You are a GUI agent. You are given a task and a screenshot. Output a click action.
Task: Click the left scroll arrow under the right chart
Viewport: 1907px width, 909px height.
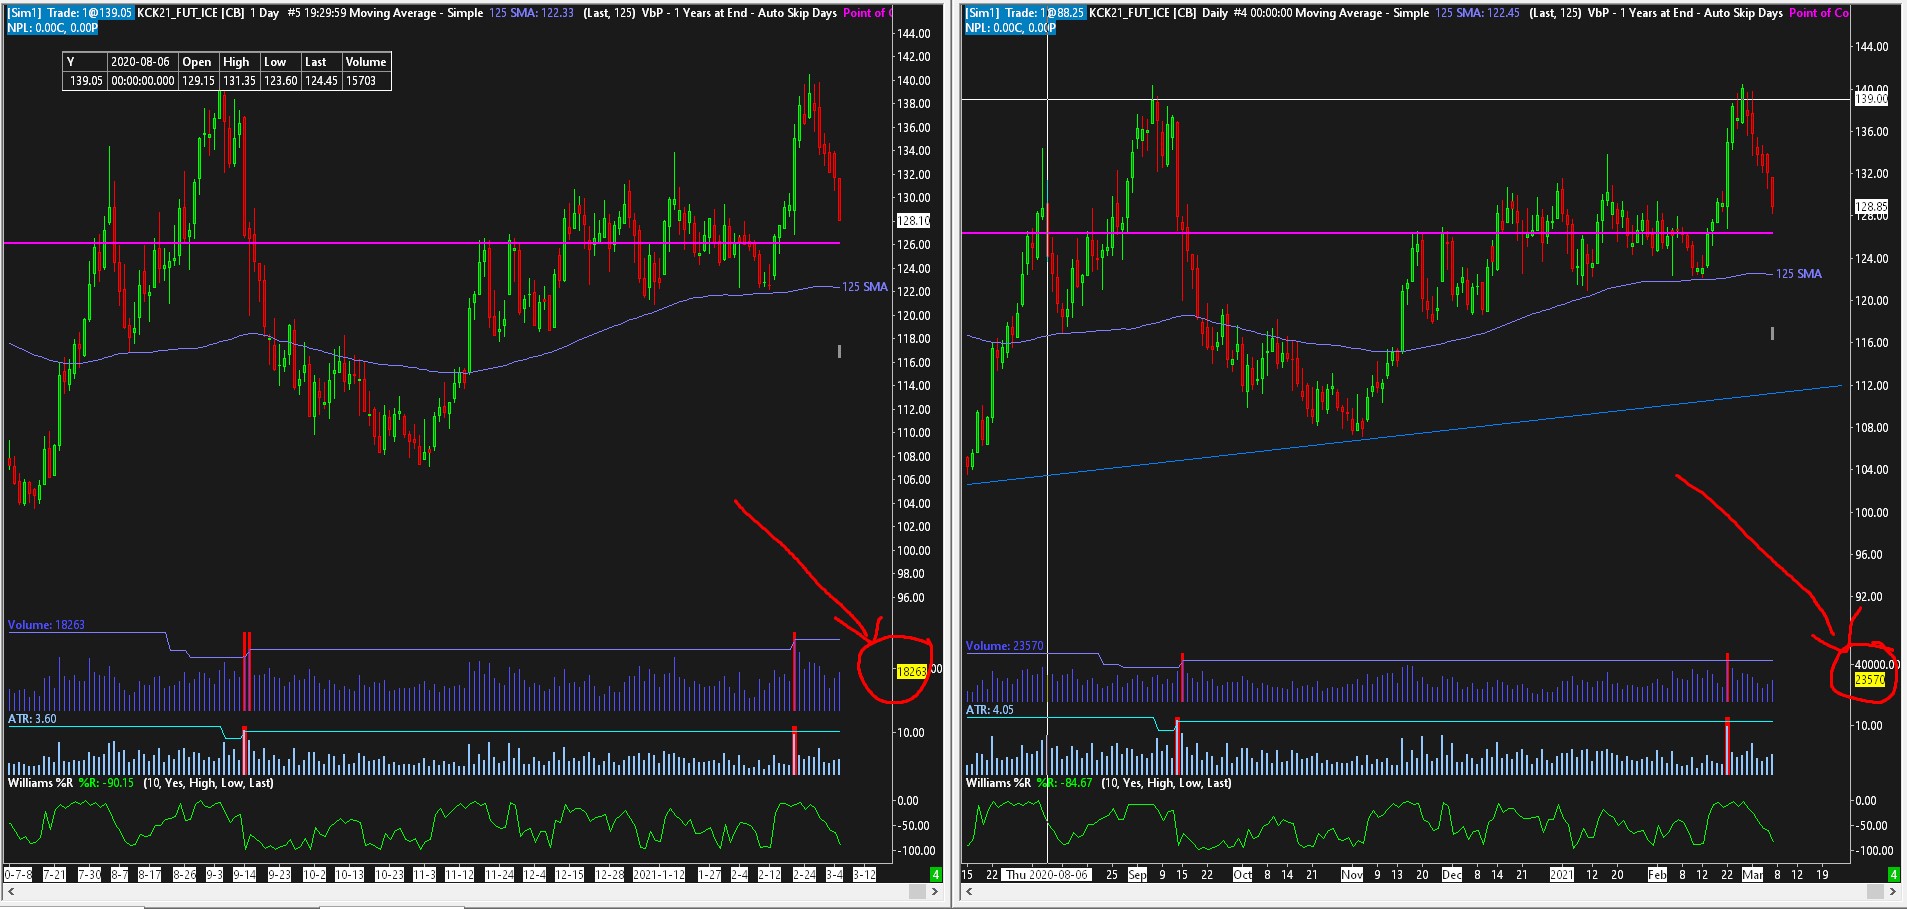click(968, 891)
